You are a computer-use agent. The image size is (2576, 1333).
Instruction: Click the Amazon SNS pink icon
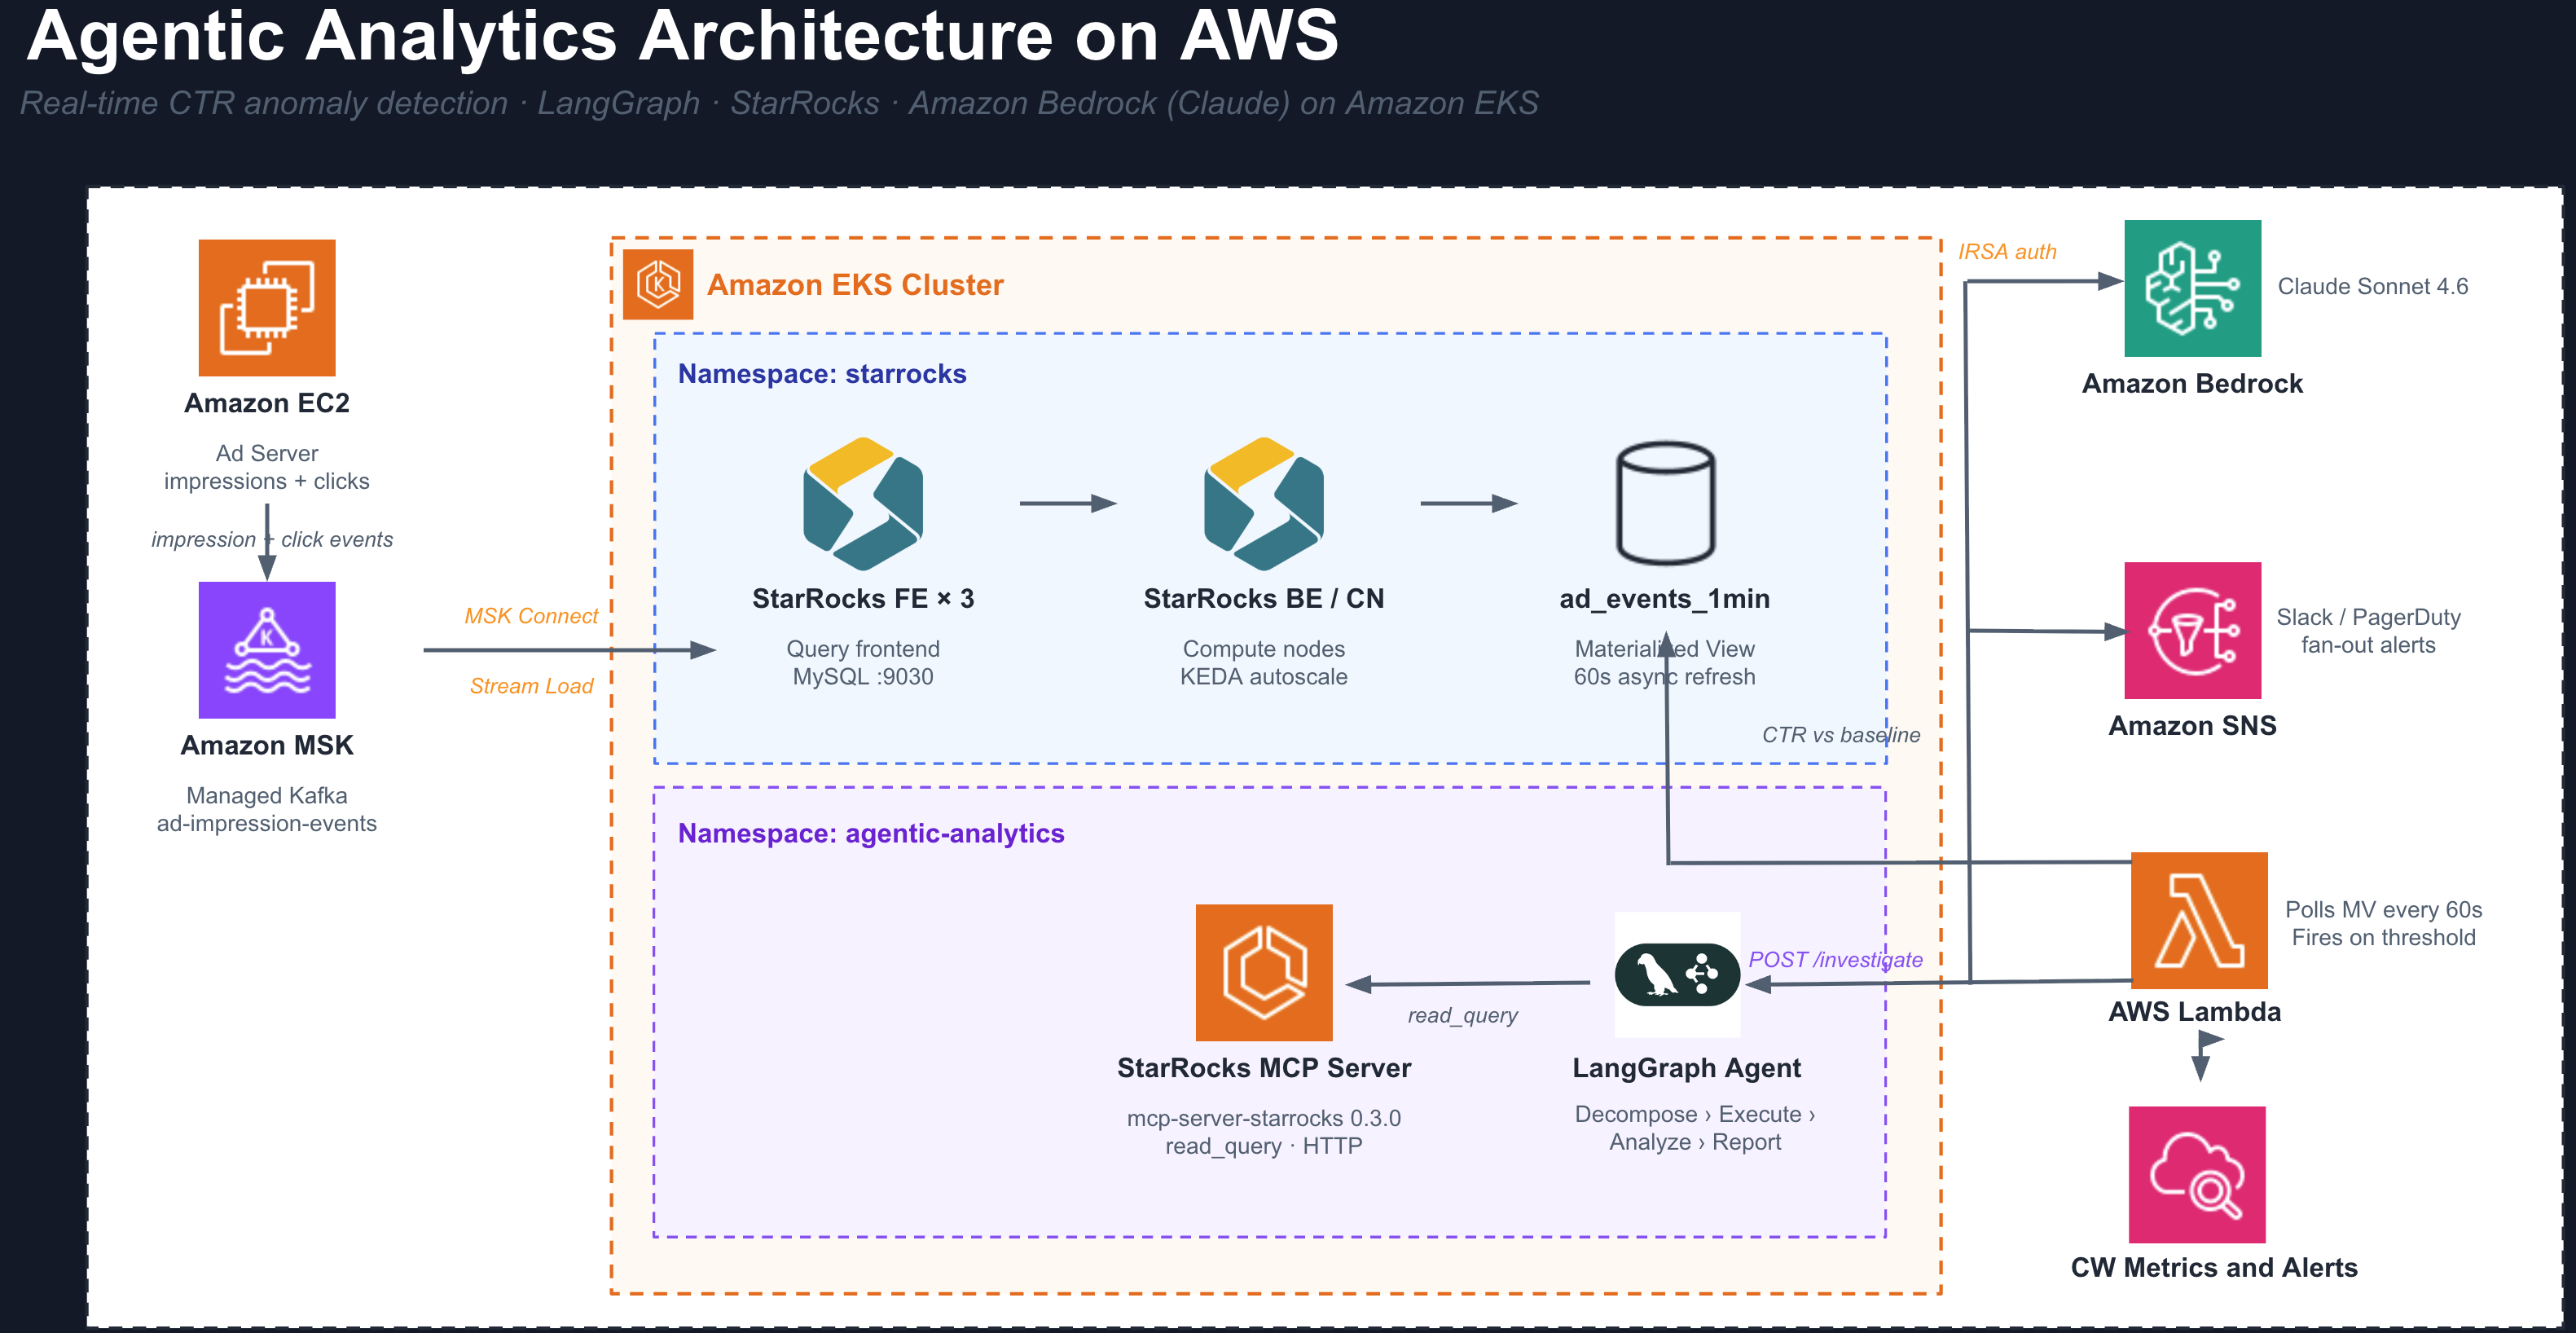2193,631
